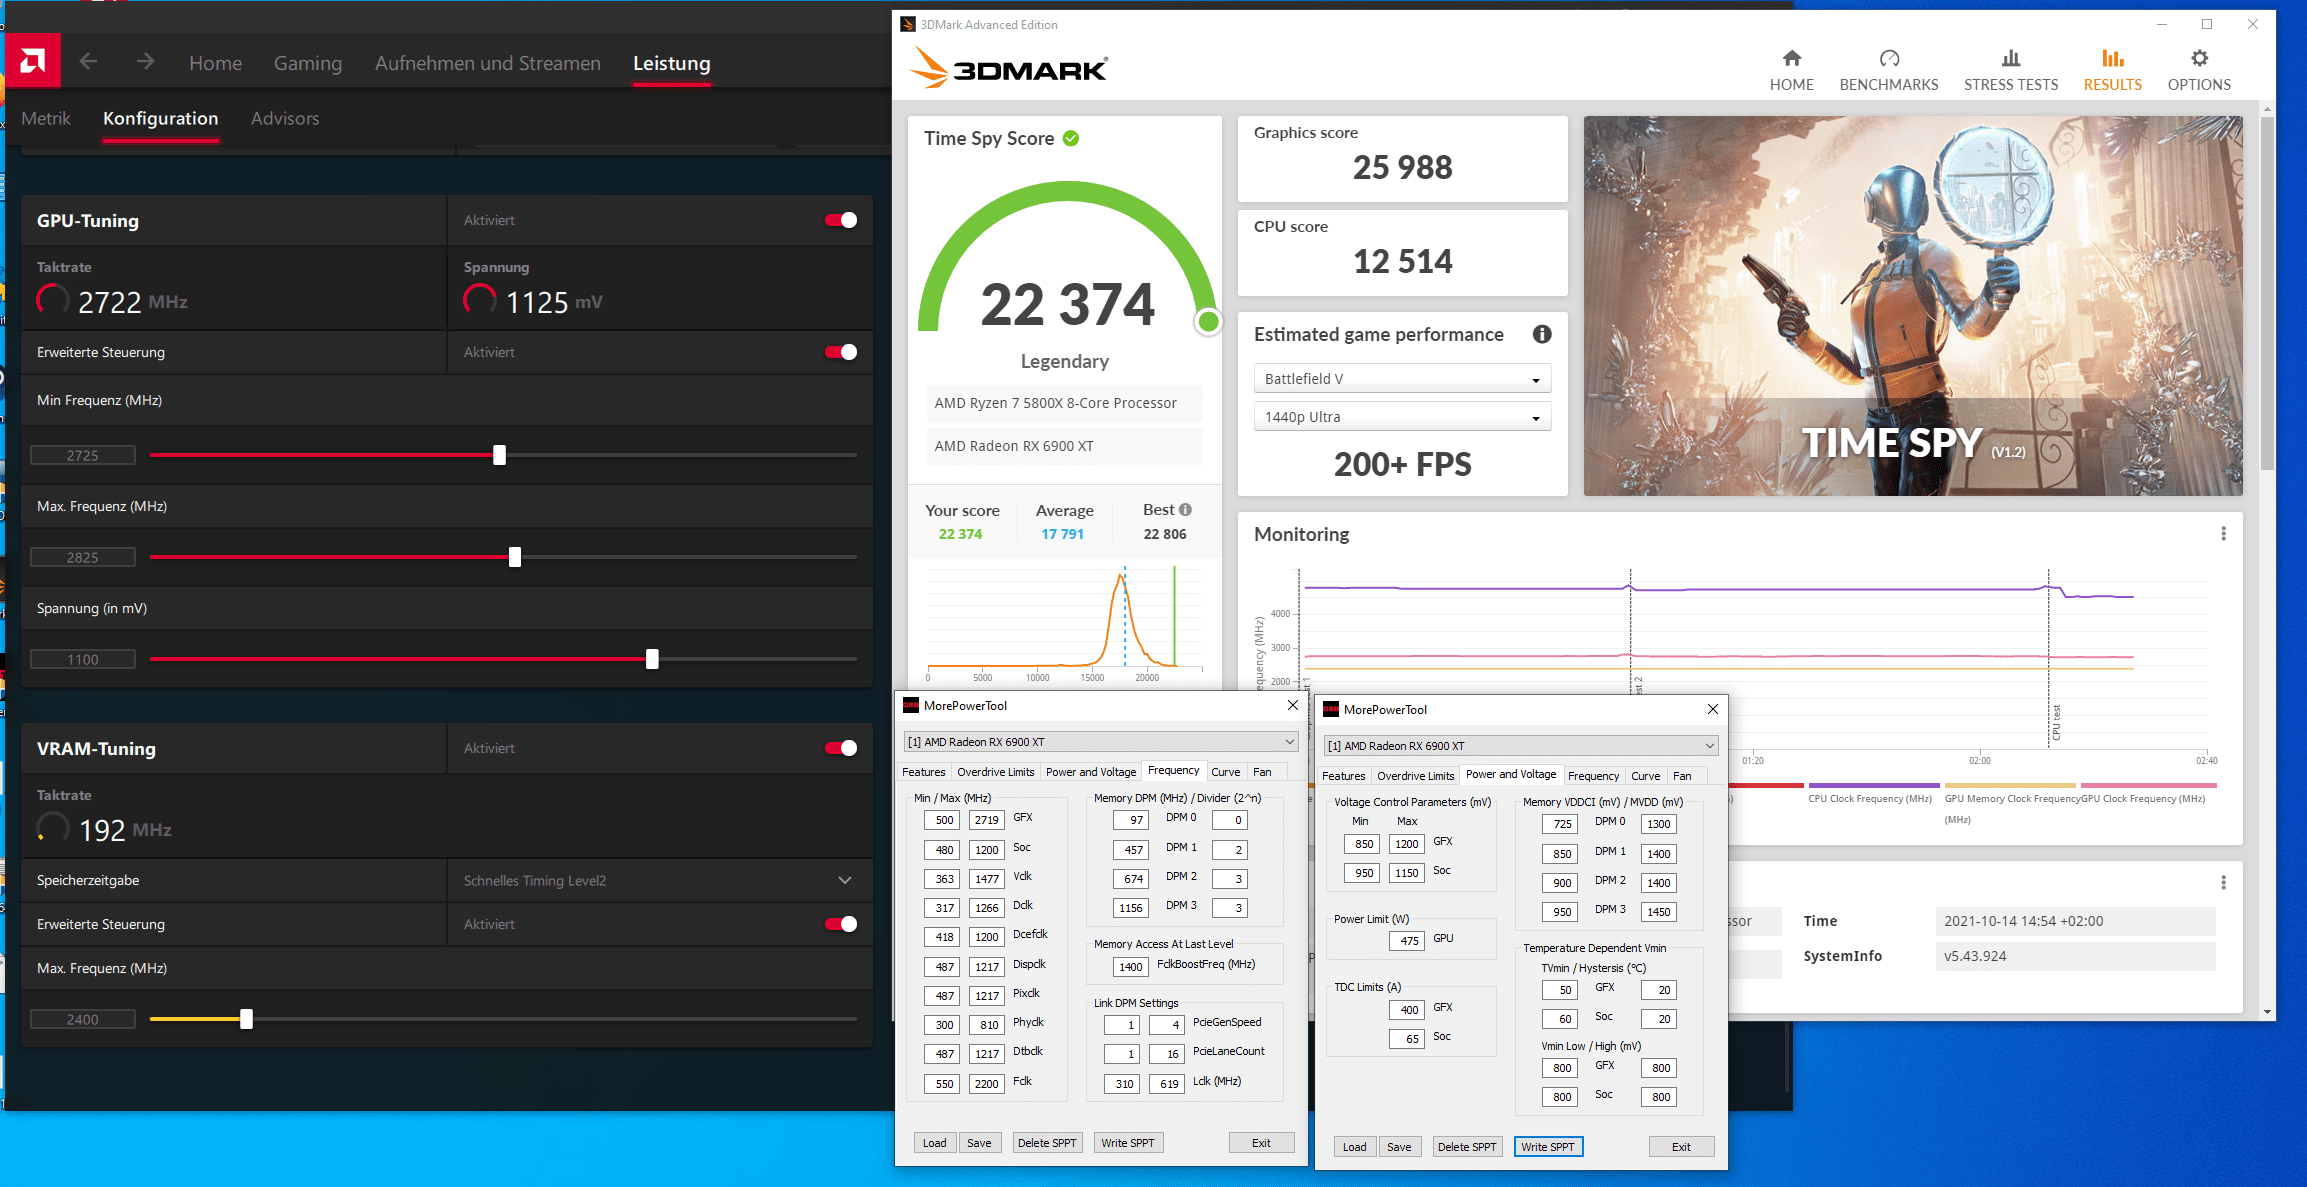The height and width of the screenshot is (1187, 2307).
Task: Open 3DMark Stress Tests icon
Action: pyautogui.click(x=2010, y=59)
